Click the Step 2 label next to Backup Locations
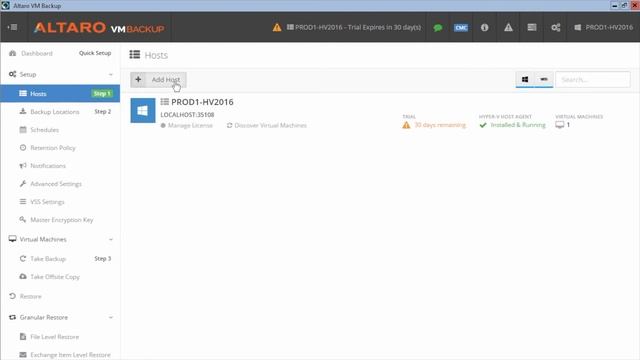The width and height of the screenshot is (640, 360). tap(103, 111)
